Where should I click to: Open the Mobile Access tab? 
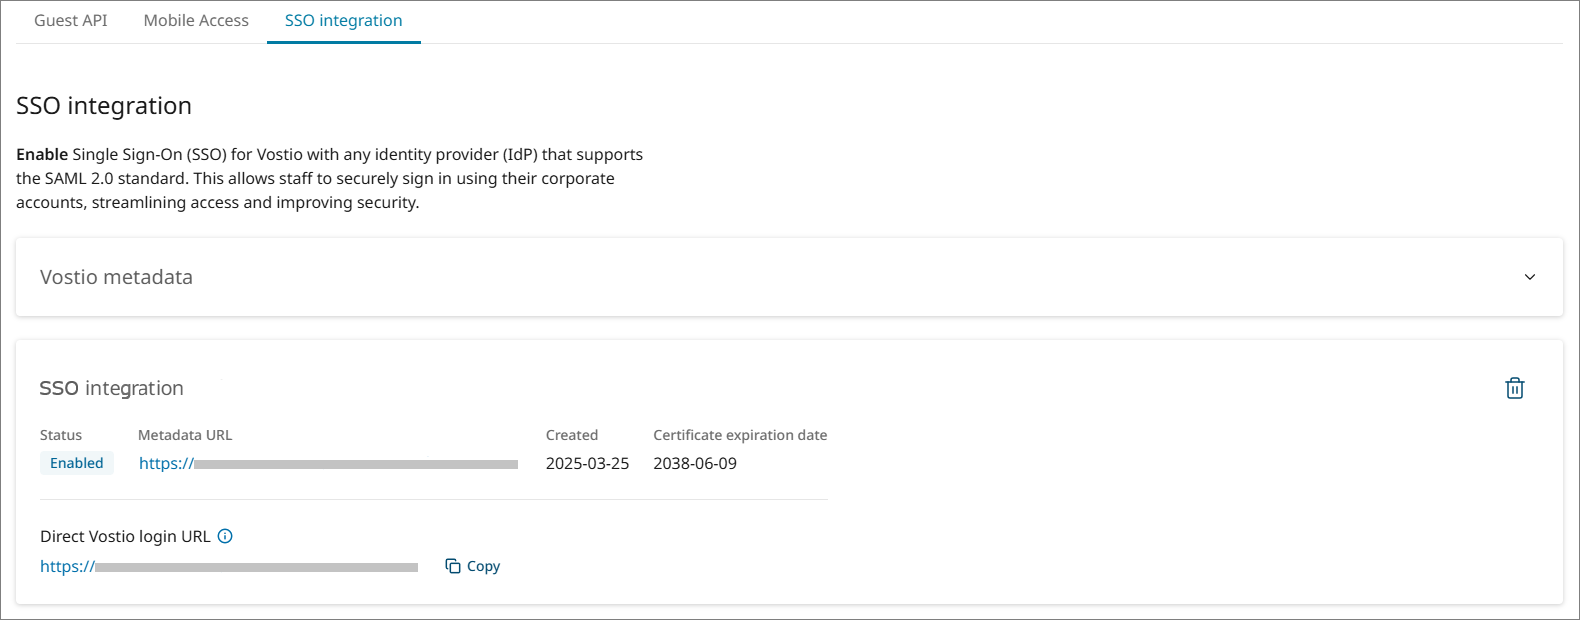(196, 20)
